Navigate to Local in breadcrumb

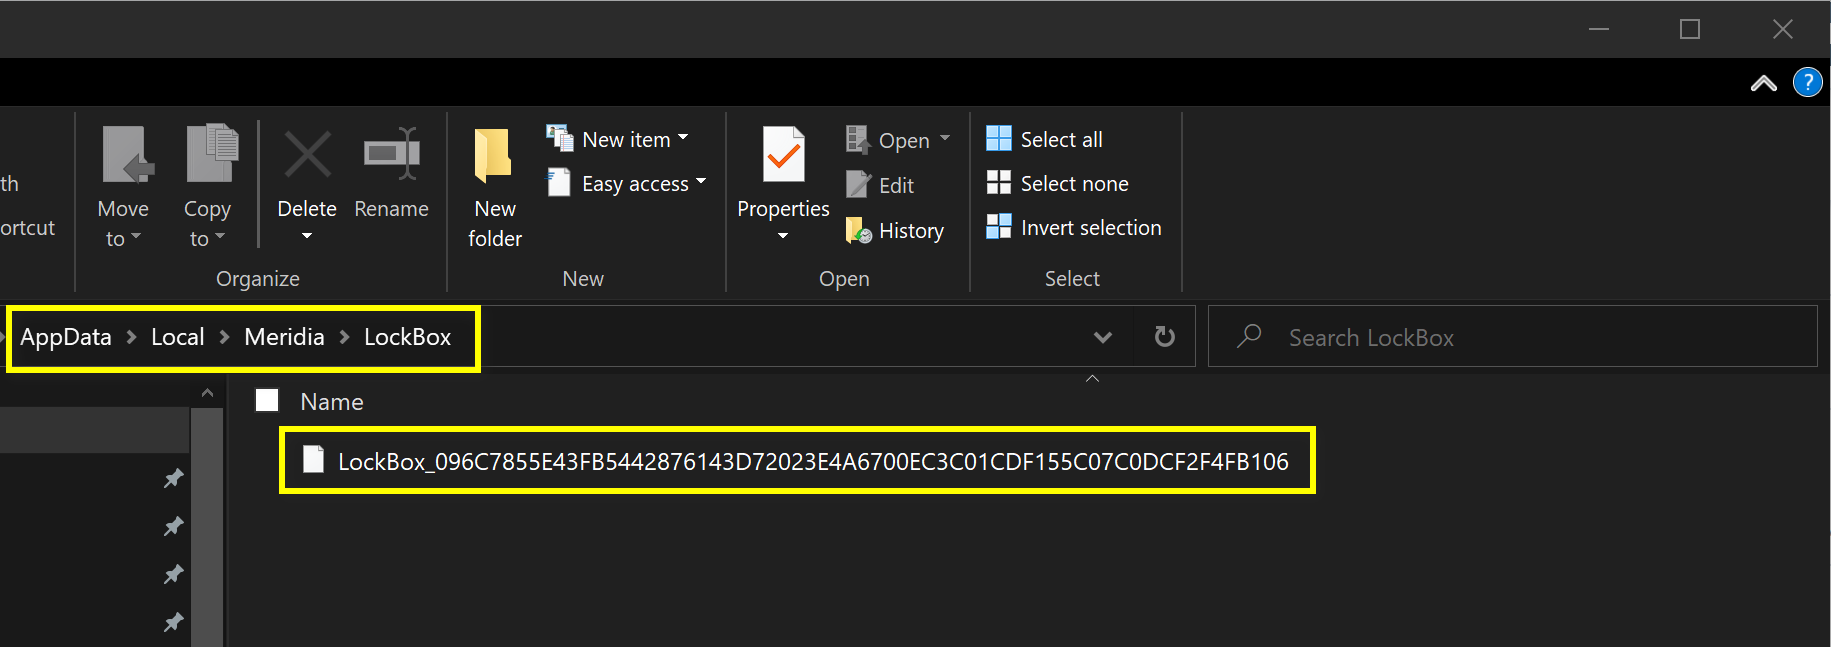178,337
